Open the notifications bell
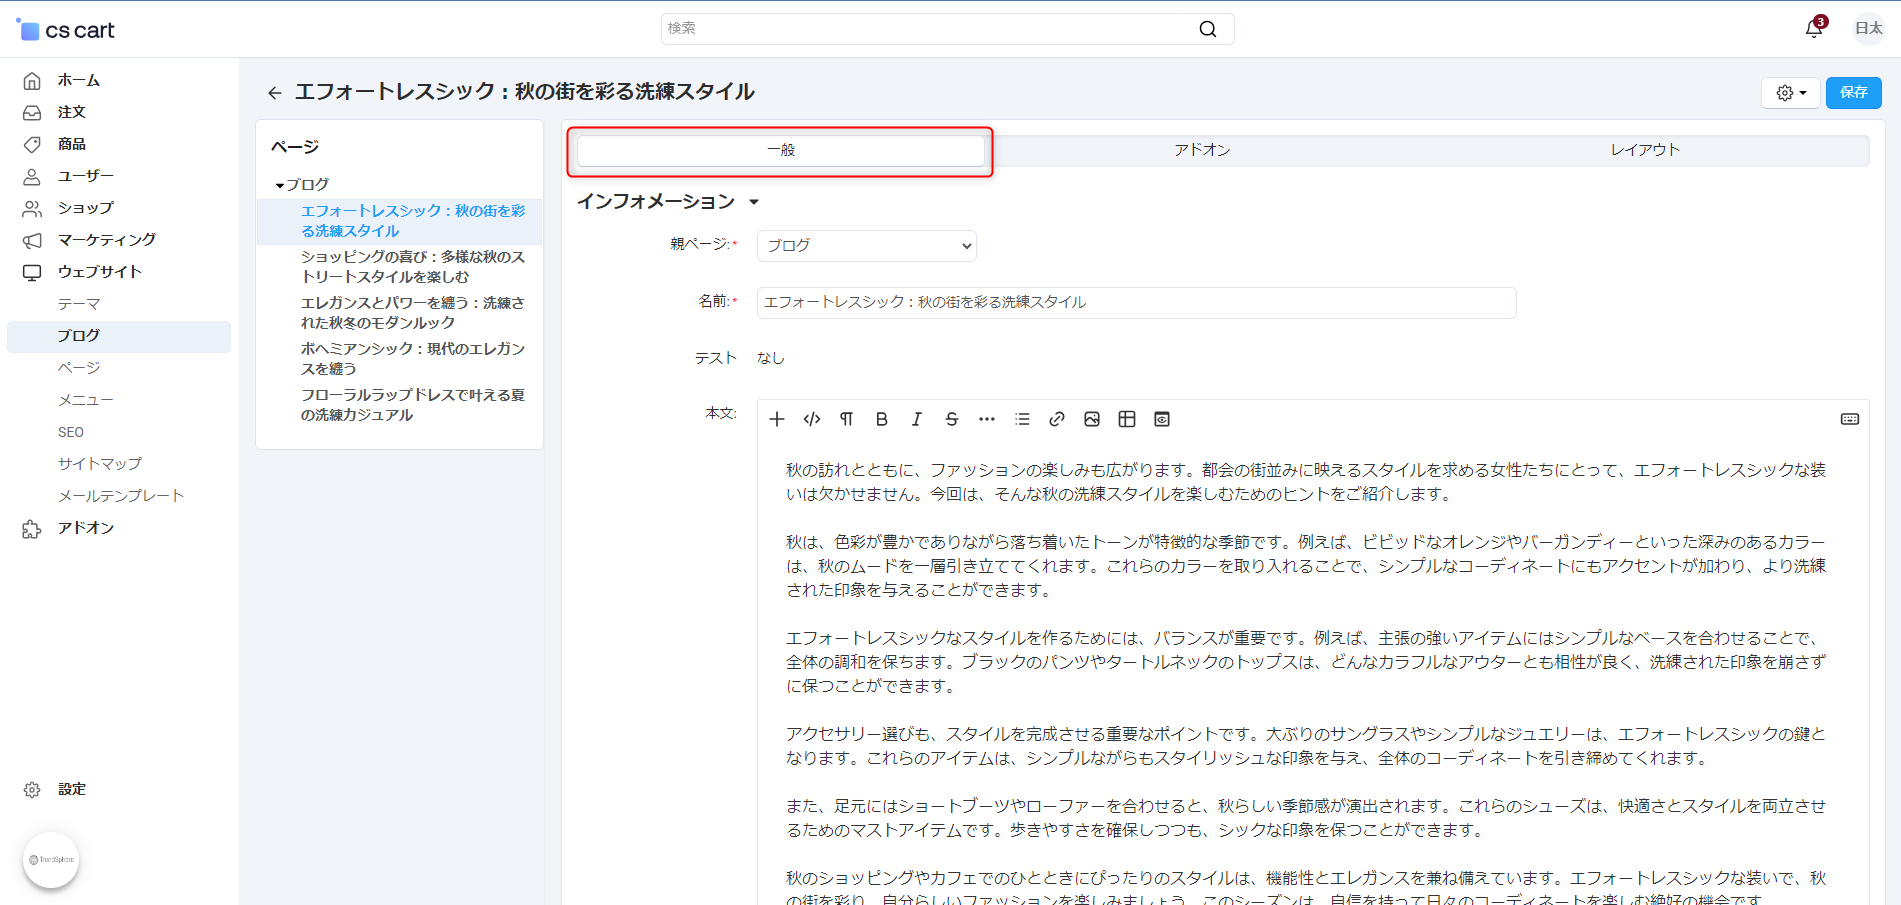The image size is (1901, 905). point(1813,29)
